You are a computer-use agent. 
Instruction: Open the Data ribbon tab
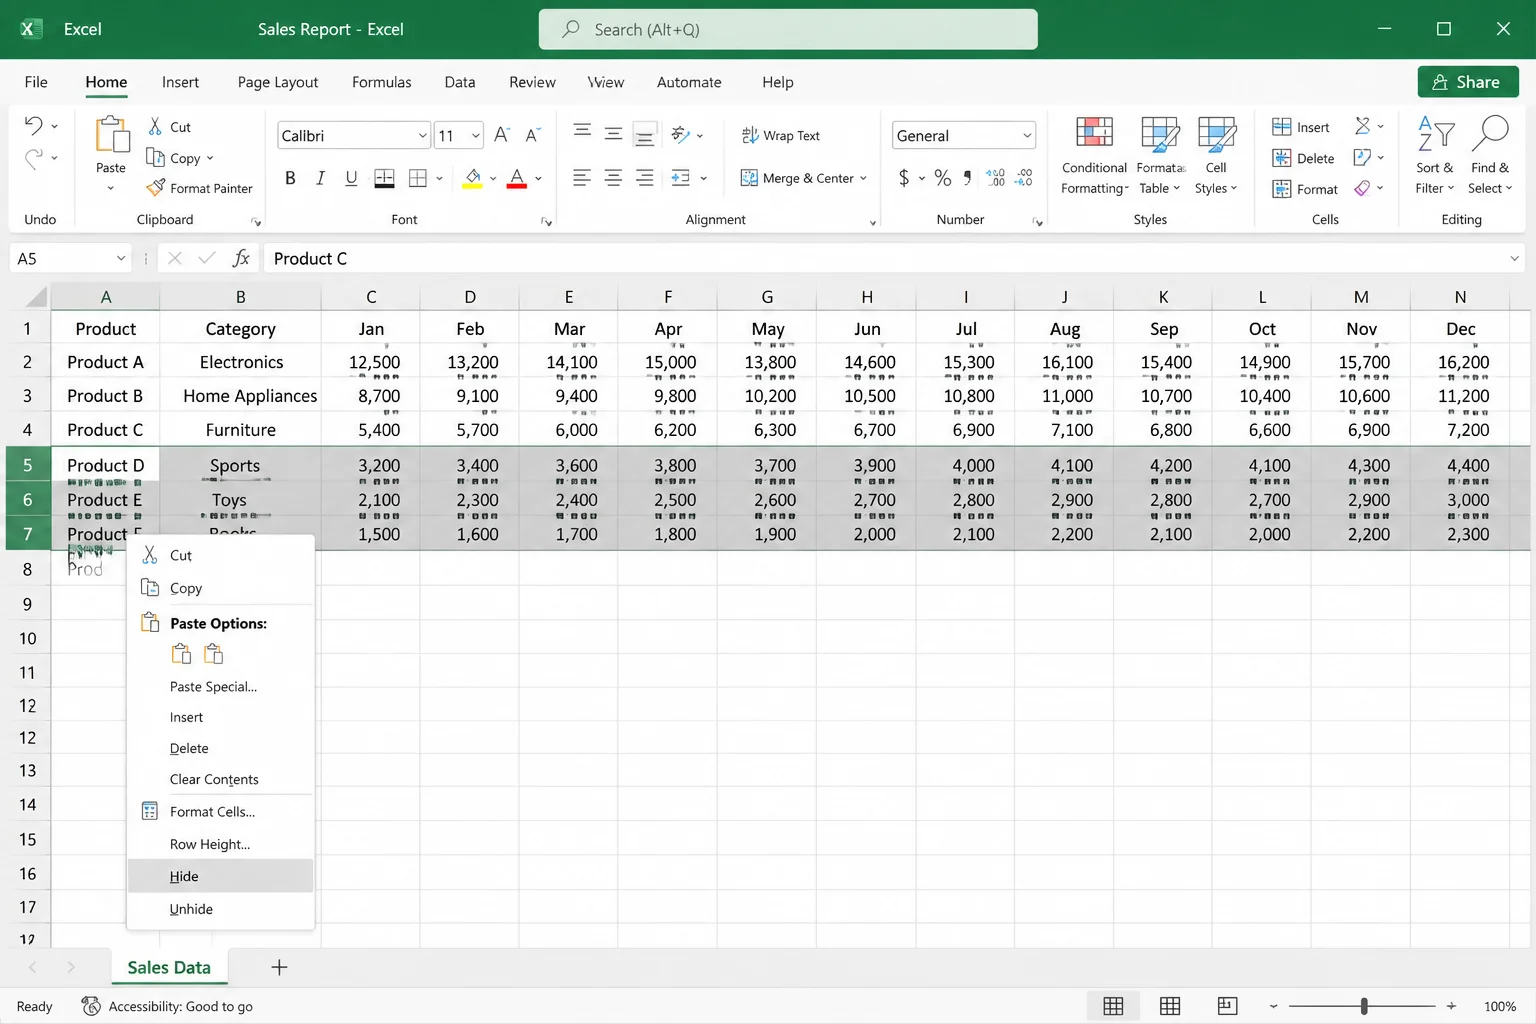(x=460, y=82)
